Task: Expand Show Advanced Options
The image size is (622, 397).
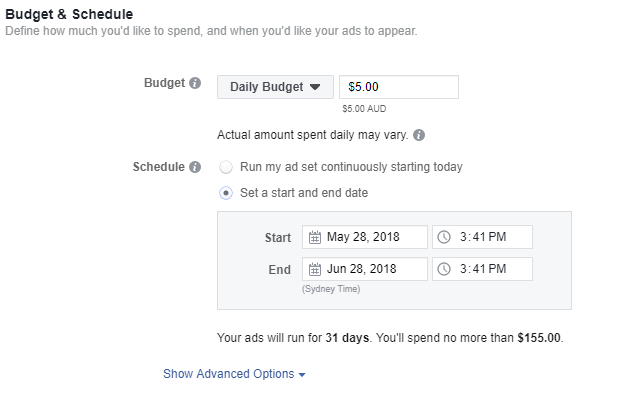Action: (234, 374)
